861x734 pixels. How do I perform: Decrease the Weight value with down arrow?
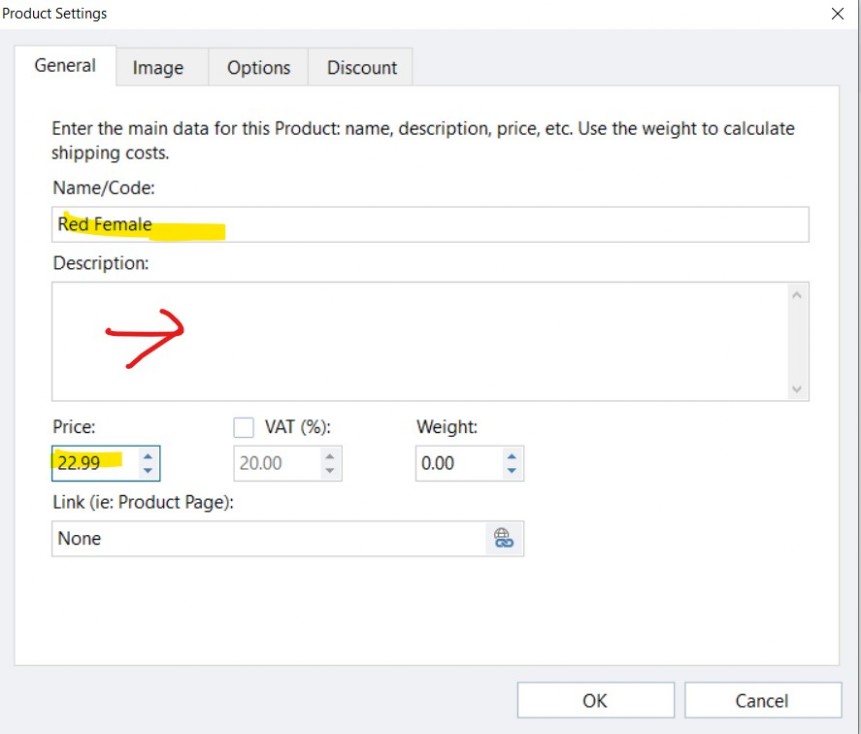pos(512,471)
